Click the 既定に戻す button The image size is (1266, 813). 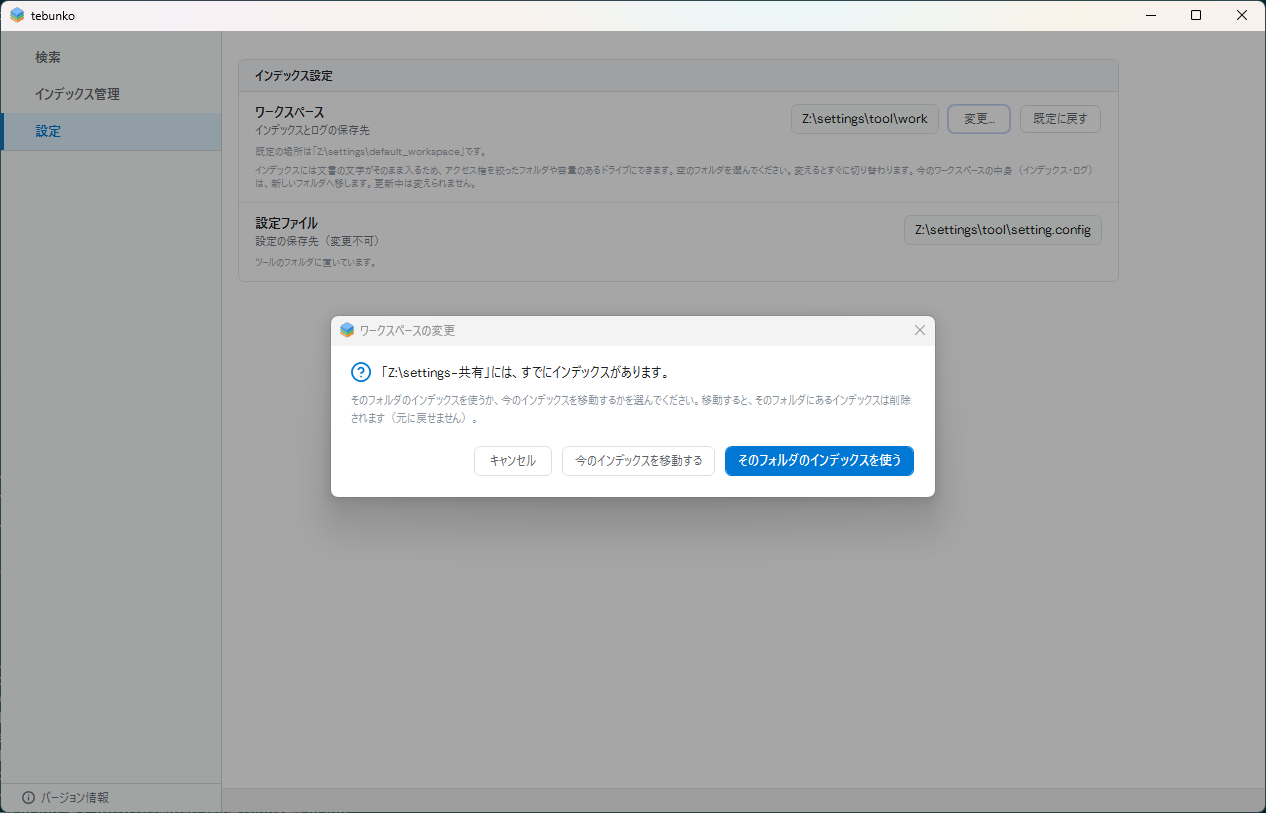(x=1060, y=119)
